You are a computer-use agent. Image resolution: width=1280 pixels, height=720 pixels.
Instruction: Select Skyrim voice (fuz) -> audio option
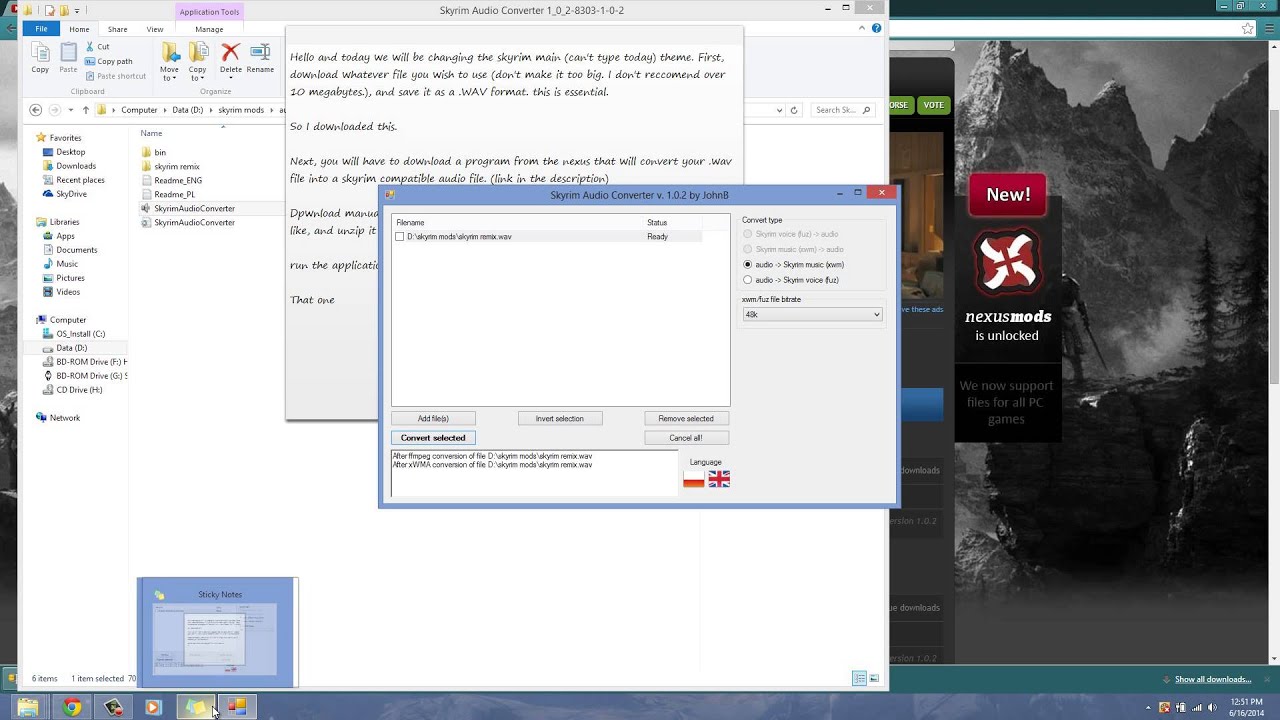point(791,234)
